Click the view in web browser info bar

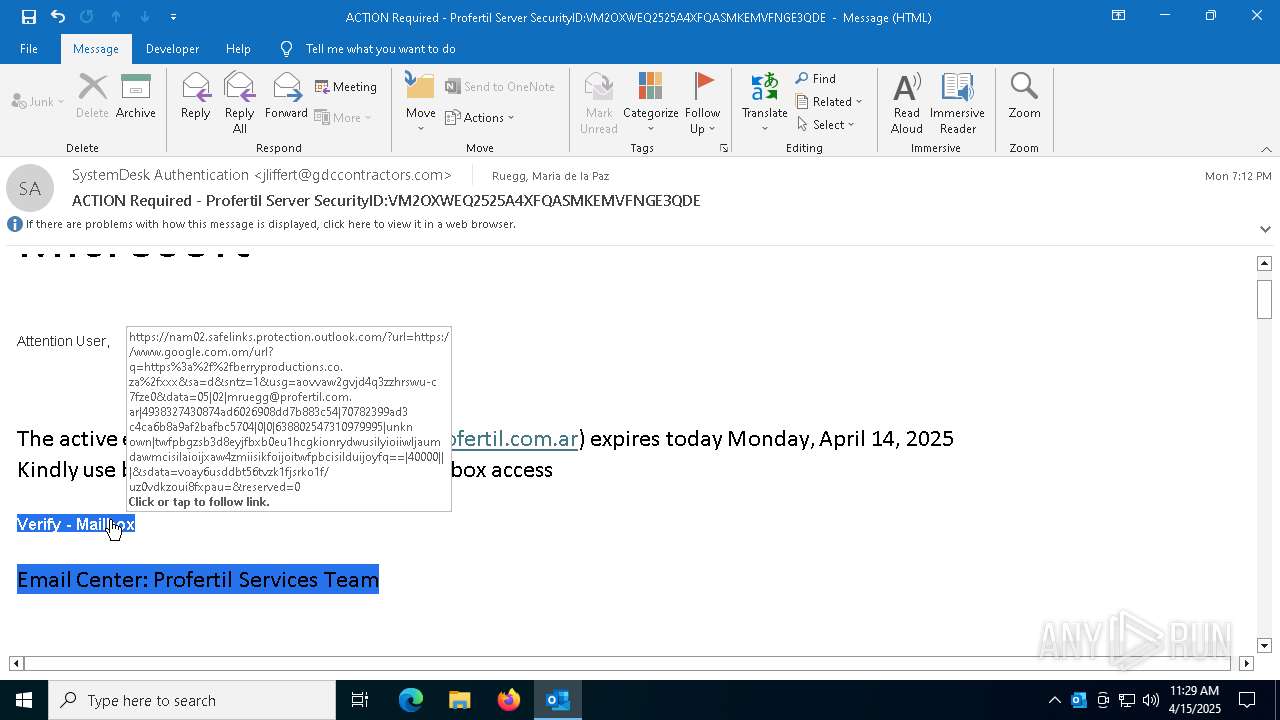pyautogui.click(x=270, y=224)
